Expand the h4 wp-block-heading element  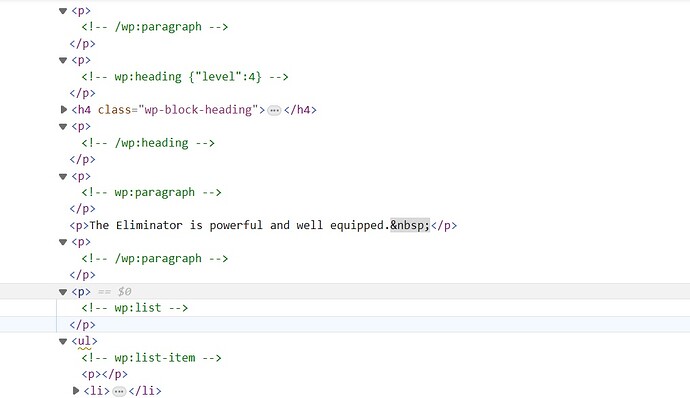(64, 110)
